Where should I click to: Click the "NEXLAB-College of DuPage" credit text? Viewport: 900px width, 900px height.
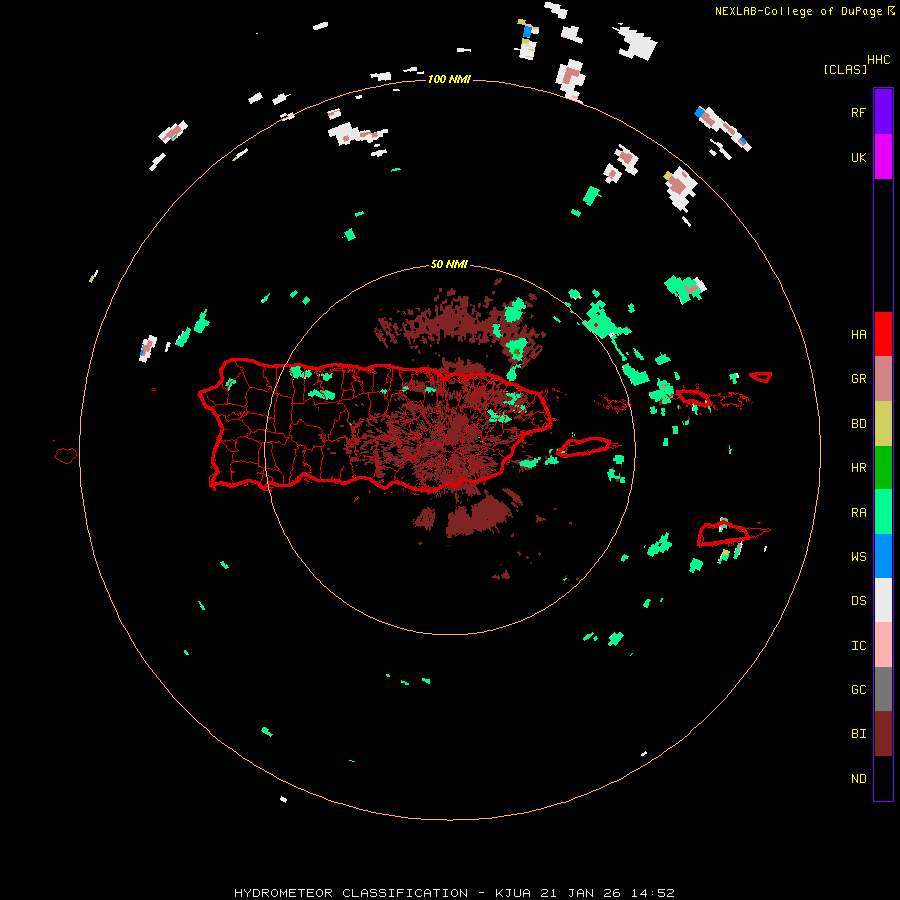click(798, 11)
